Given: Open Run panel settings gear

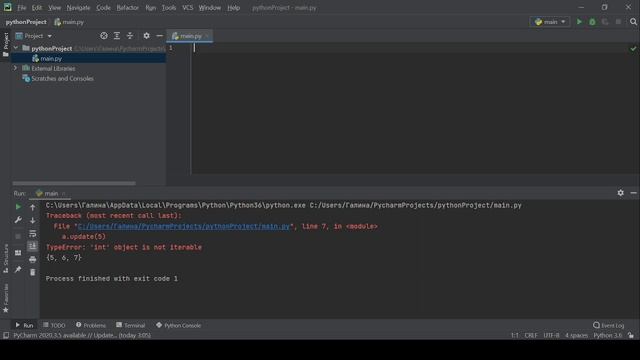Looking at the screenshot, I should click(620, 193).
